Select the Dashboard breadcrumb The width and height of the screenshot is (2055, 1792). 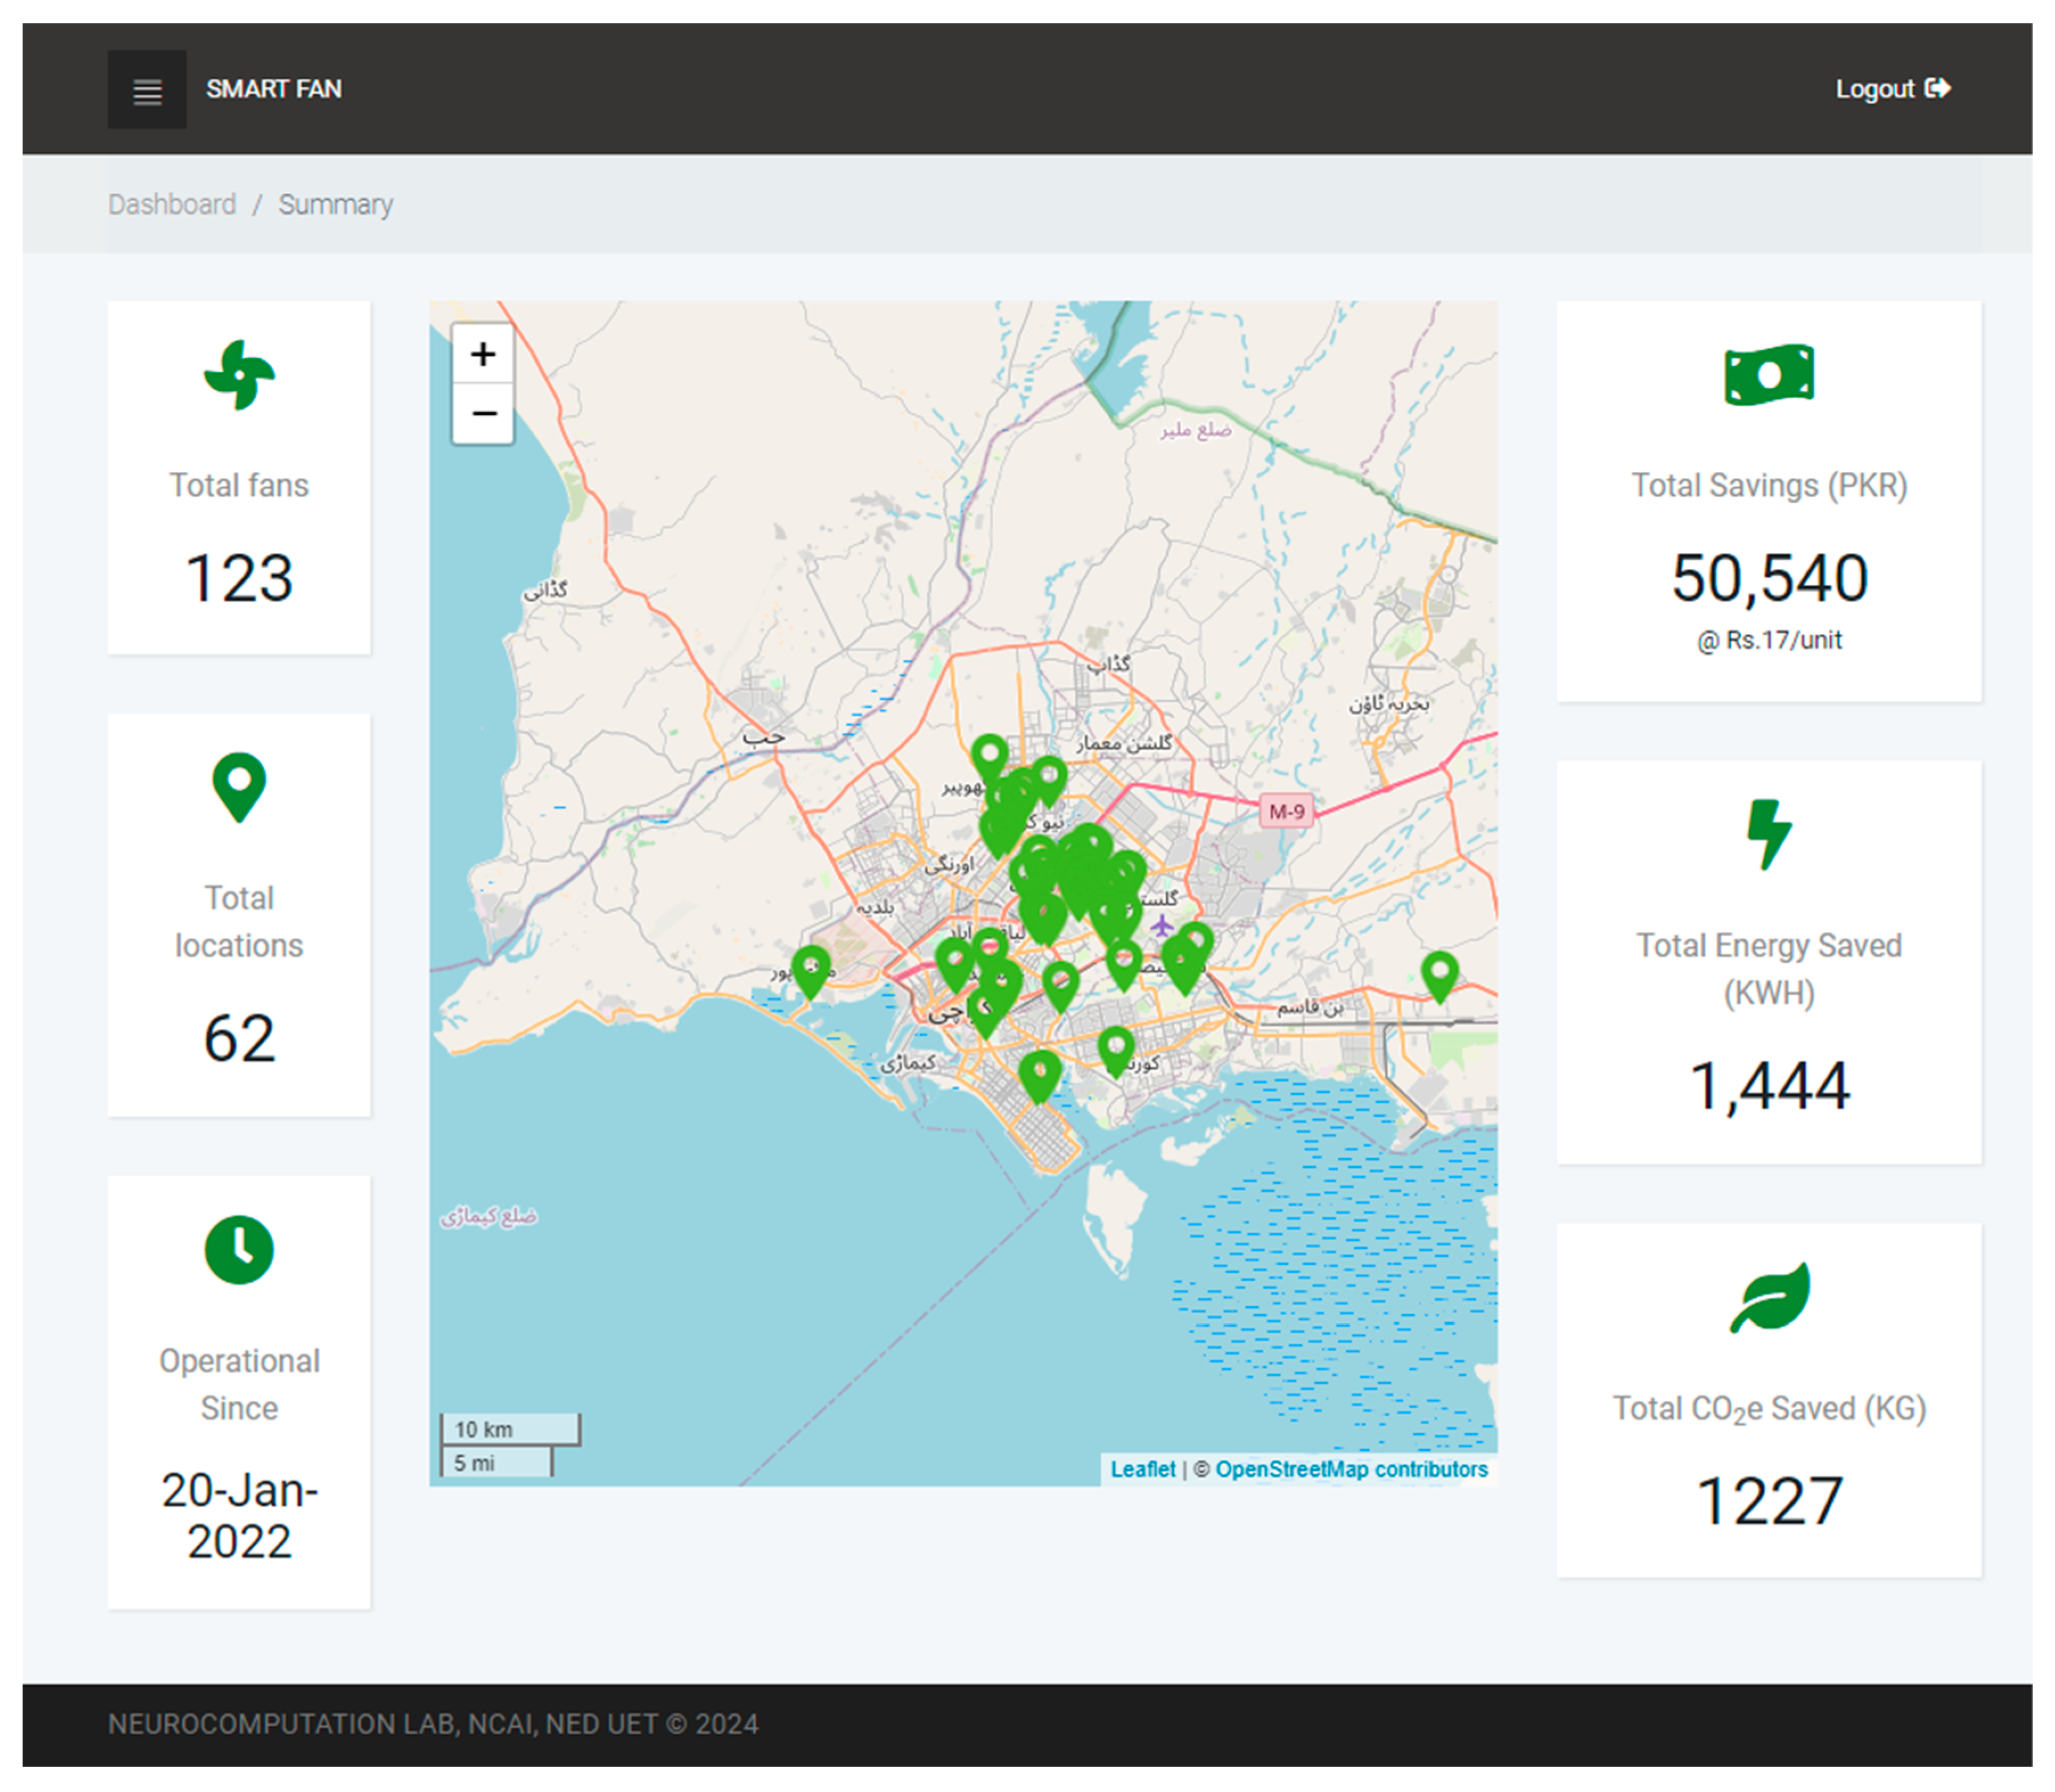[172, 205]
